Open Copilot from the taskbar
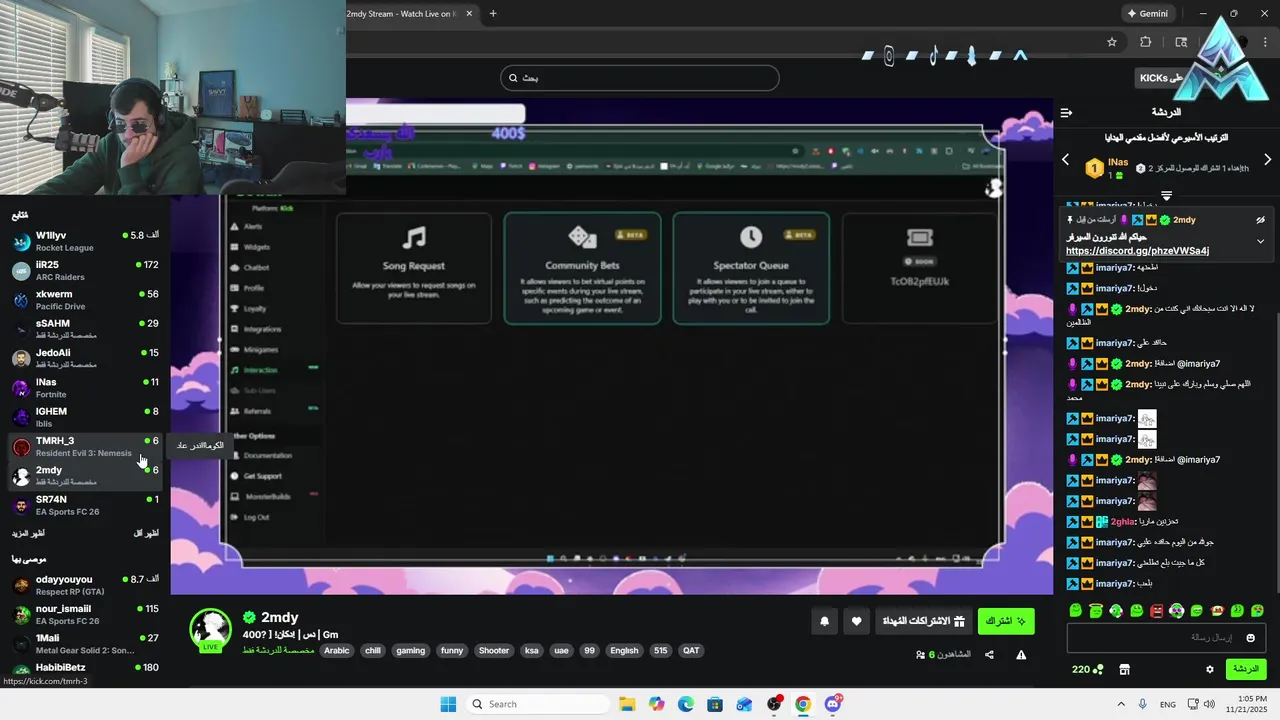 [656, 704]
